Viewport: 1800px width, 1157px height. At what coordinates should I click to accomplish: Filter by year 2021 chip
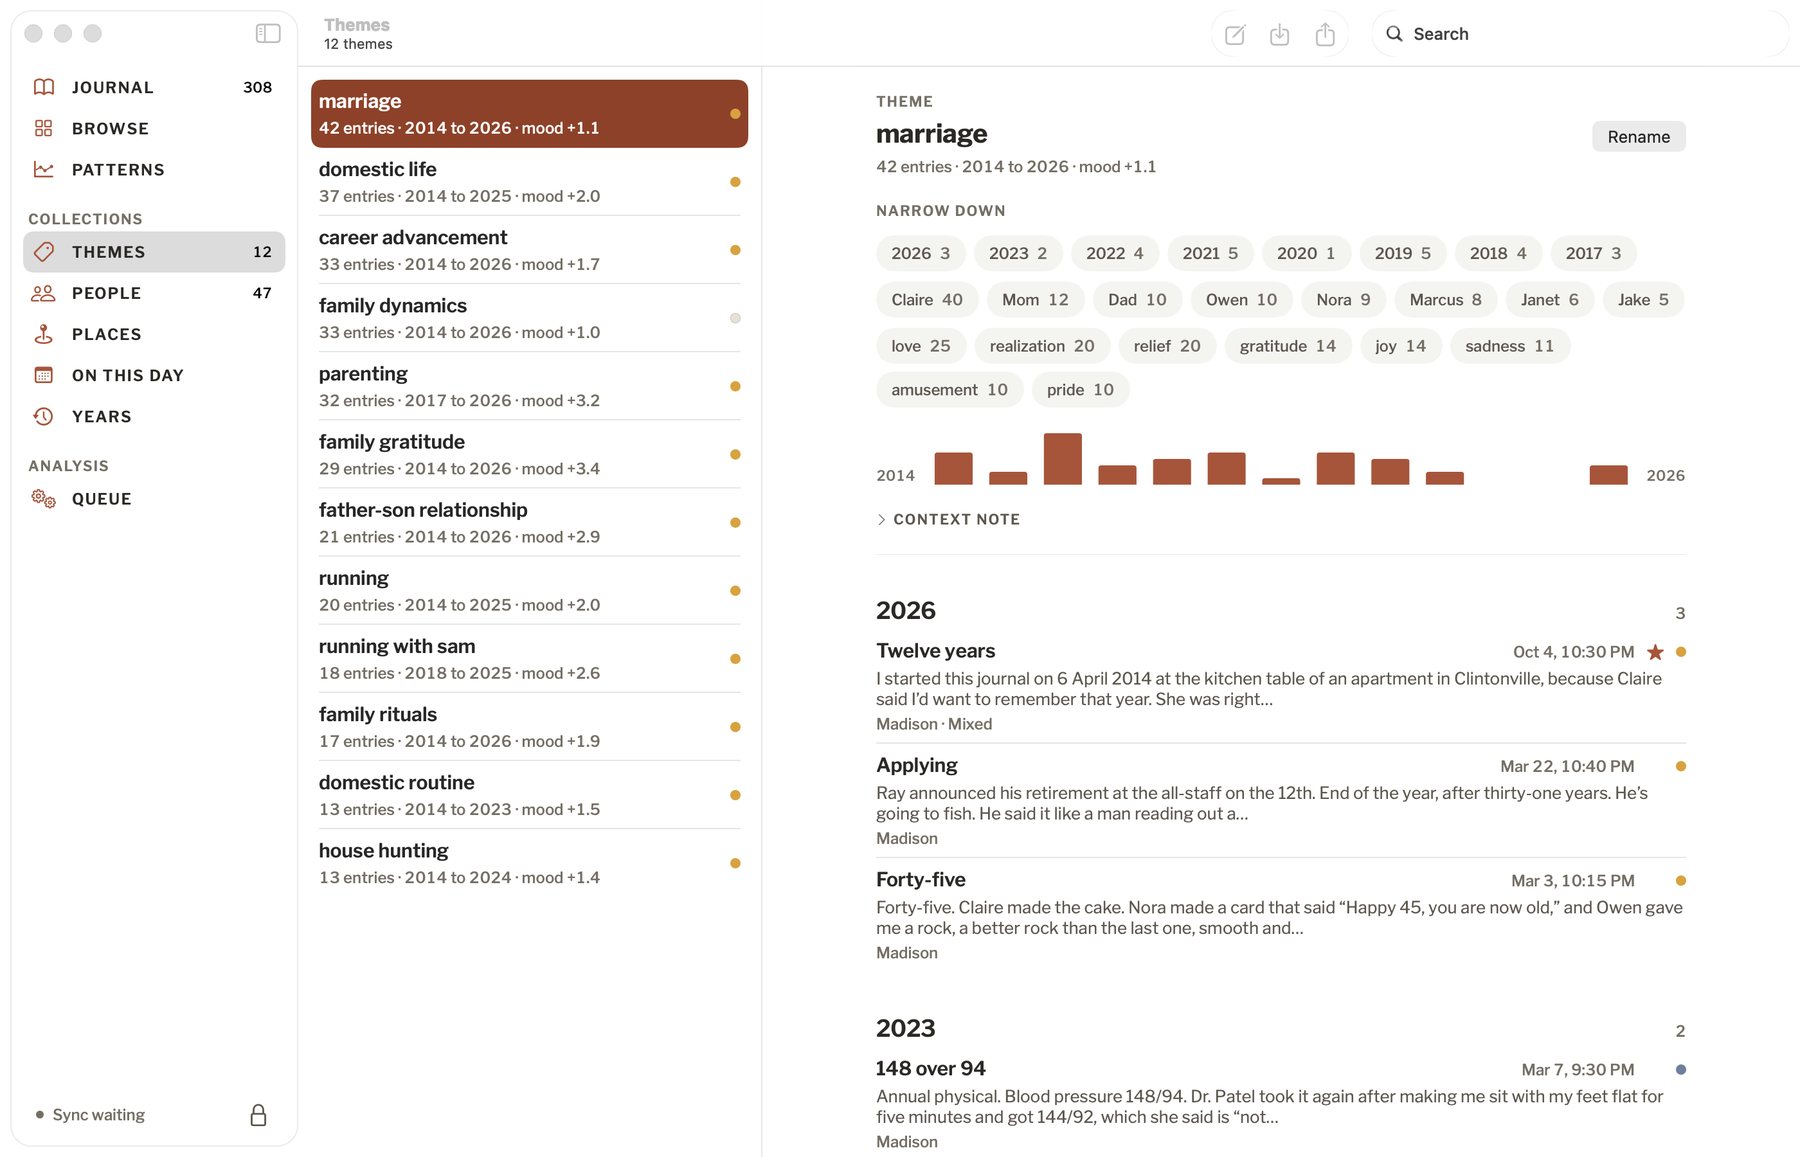coord(1210,253)
